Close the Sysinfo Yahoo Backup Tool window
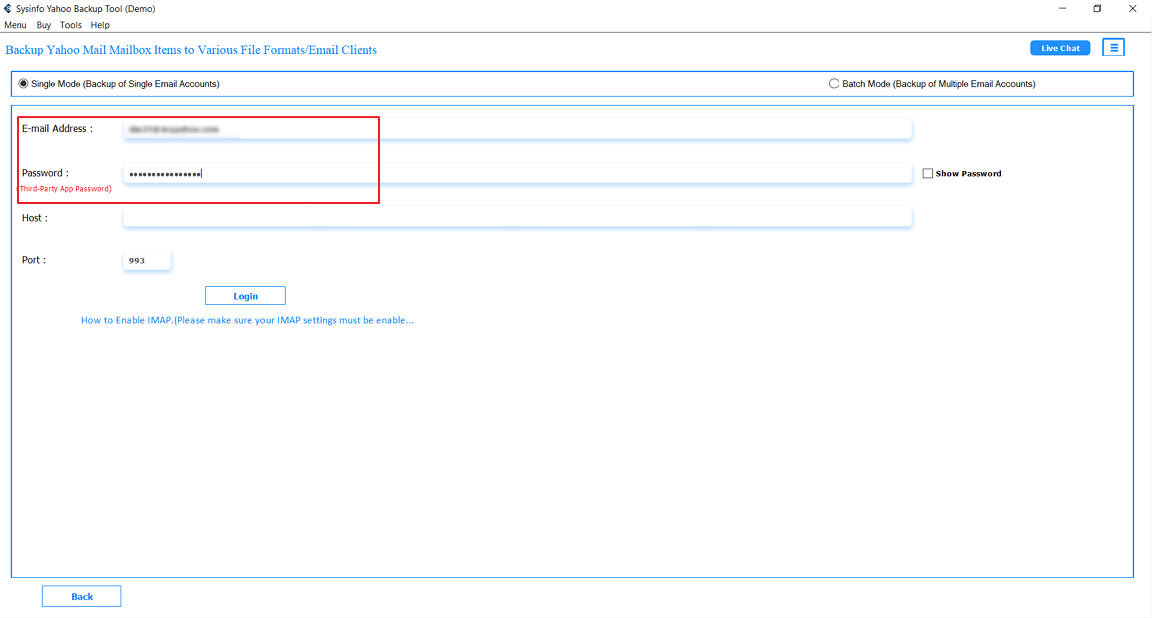Viewport: 1152px width, 618px height. pos(1132,9)
